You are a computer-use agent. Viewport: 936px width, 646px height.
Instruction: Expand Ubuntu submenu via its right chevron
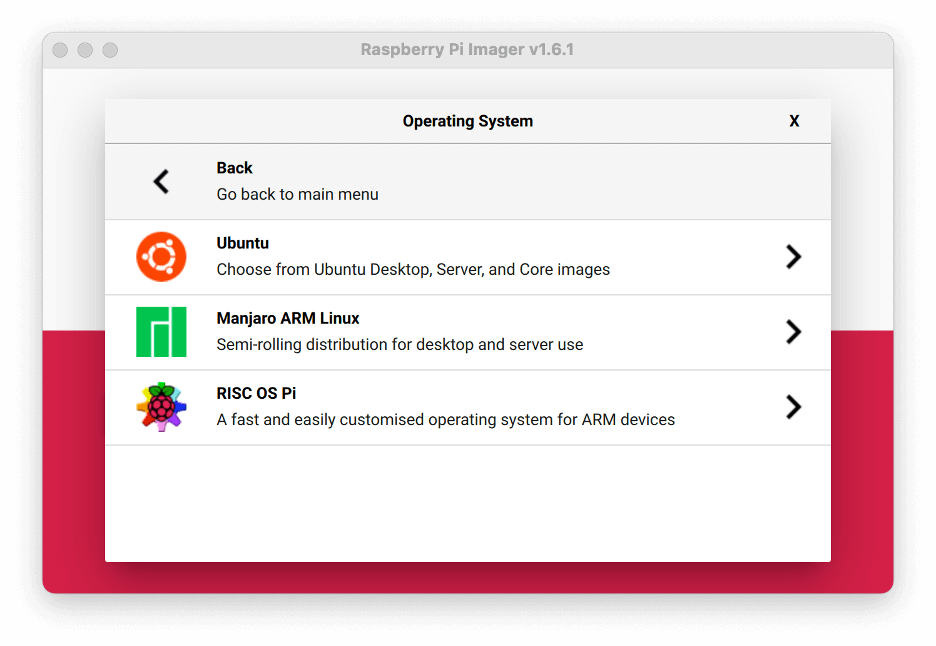(793, 257)
